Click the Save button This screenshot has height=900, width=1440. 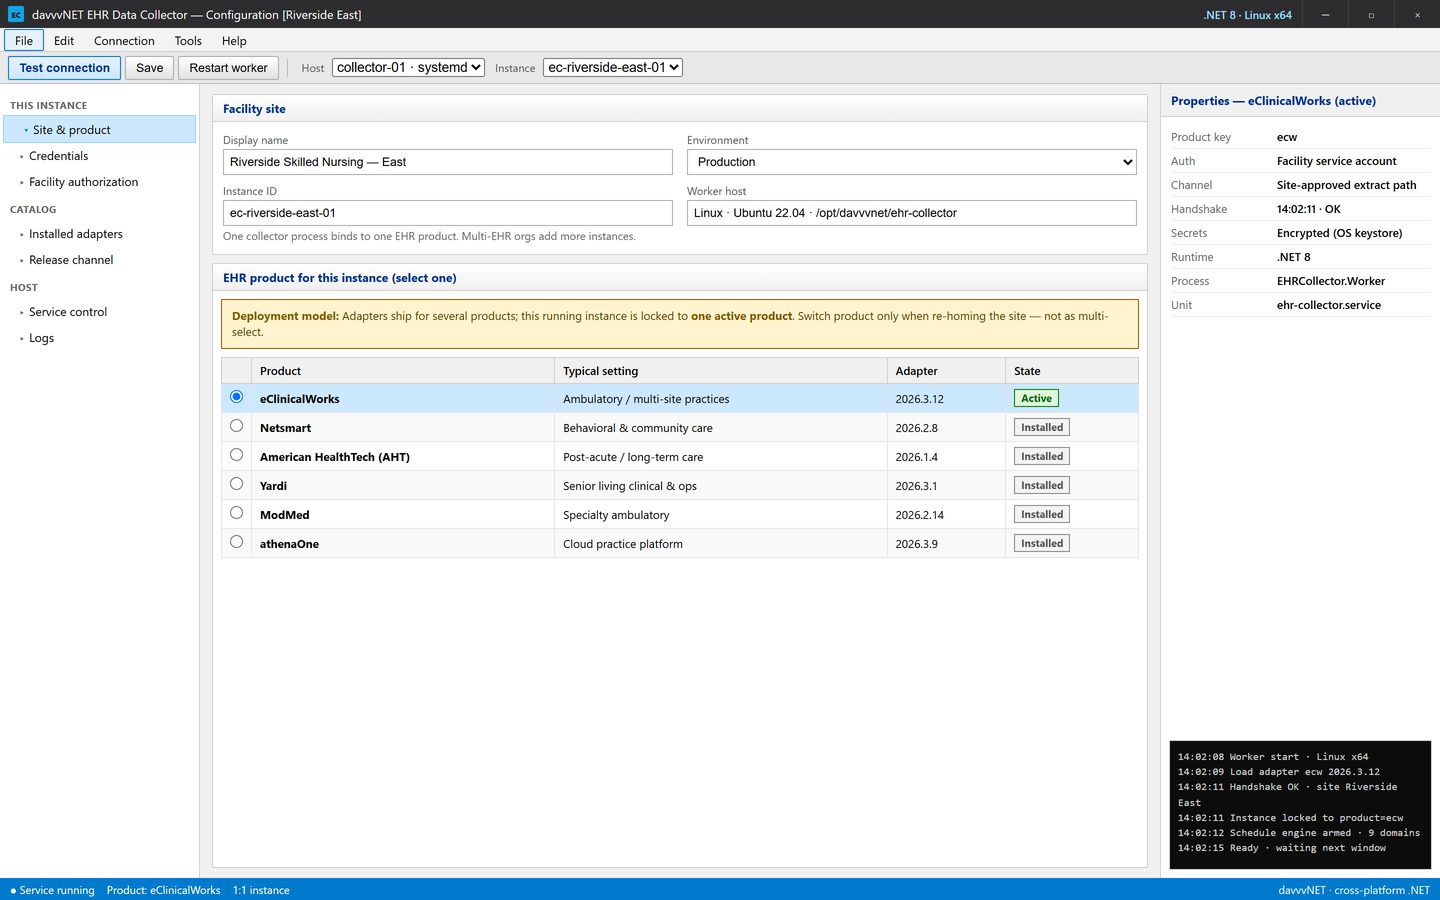[150, 68]
